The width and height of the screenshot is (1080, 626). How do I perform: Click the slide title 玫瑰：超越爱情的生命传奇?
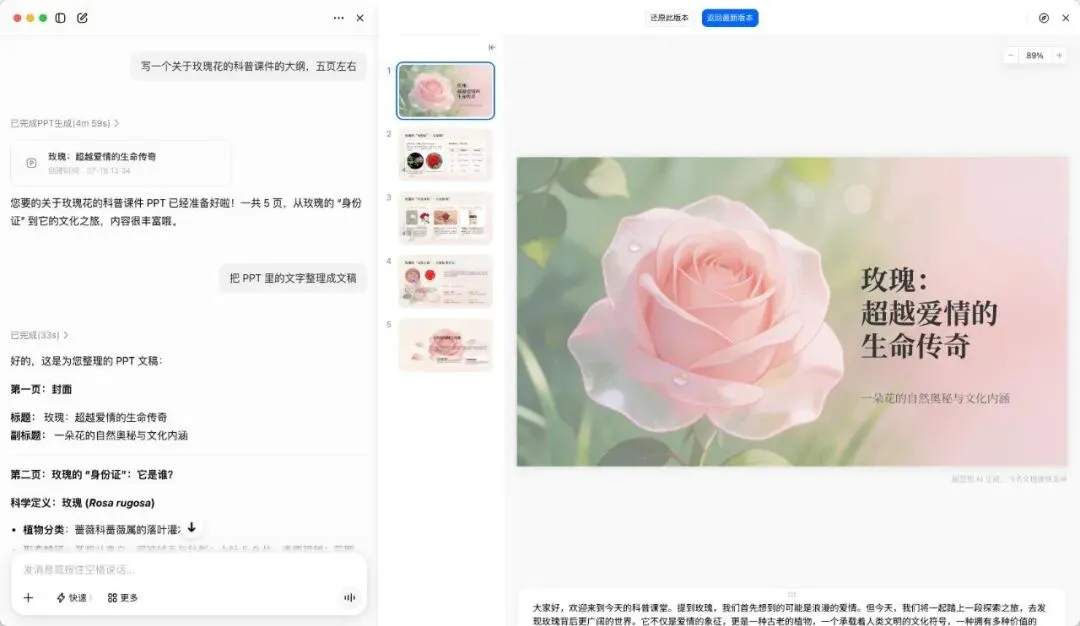(x=928, y=313)
